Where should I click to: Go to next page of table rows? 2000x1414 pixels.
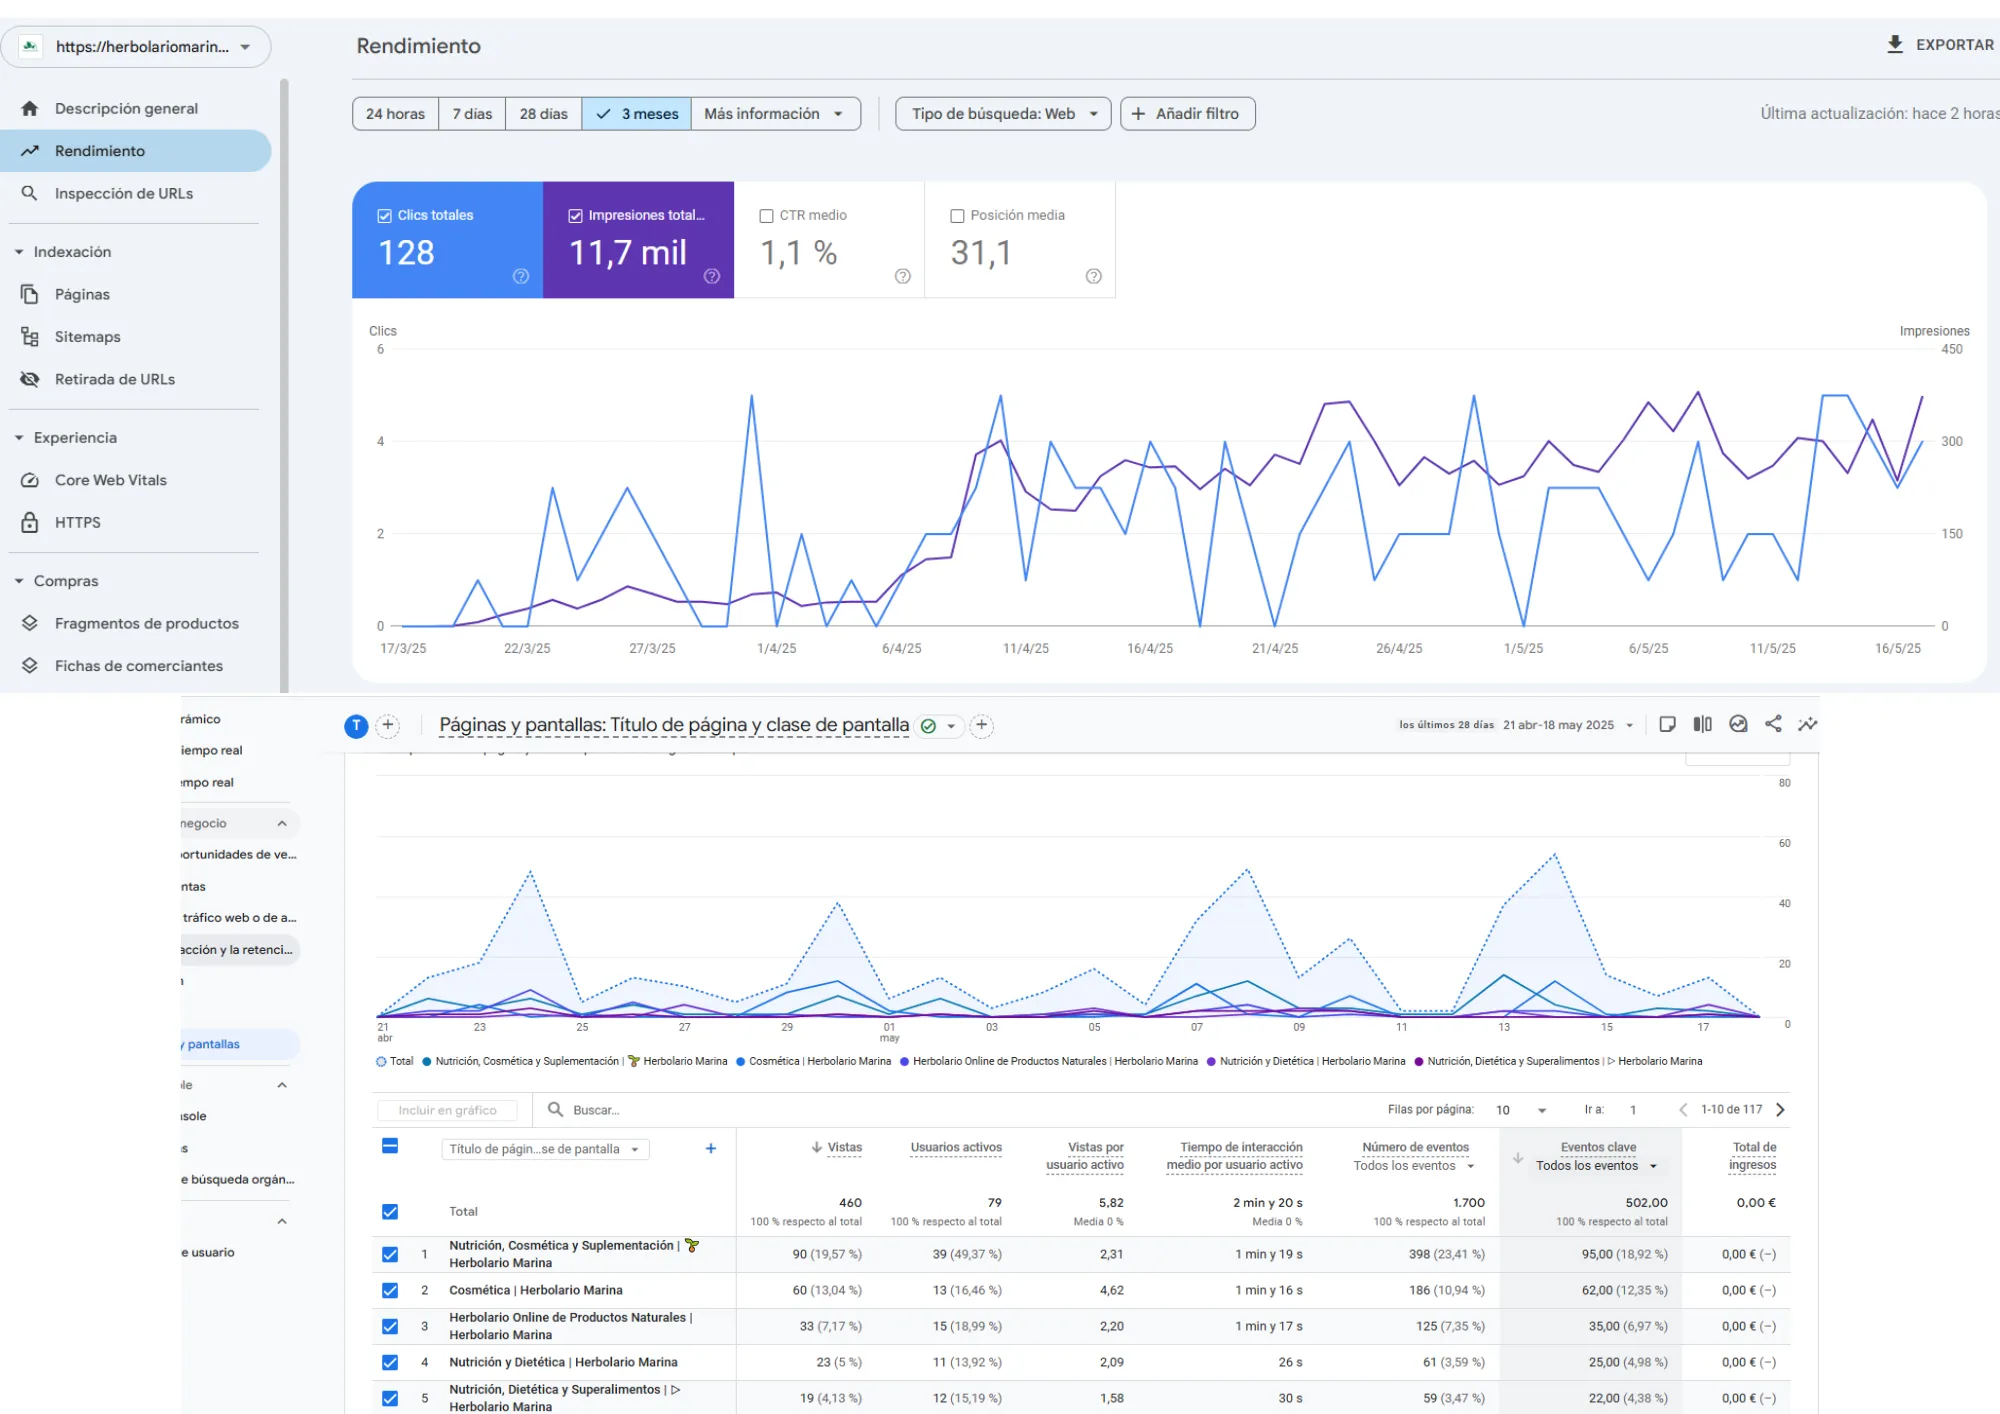pyautogui.click(x=1780, y=1109)
